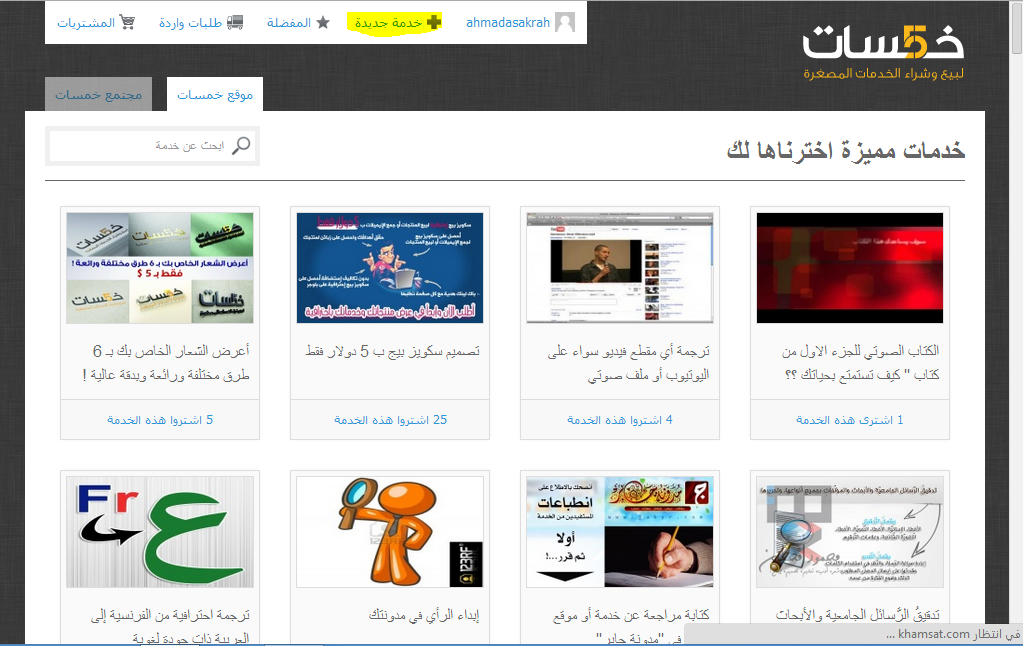Open title ترجمة أي مقطع فيديو
The height and width of the screenshot is (646, 1023).
[x=629, y=363]
